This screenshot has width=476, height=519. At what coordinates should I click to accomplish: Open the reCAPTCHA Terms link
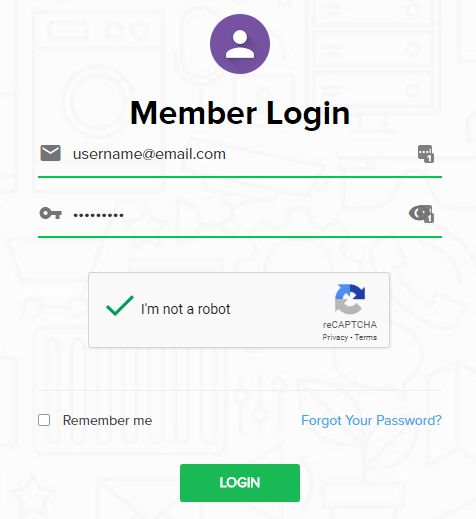coord(366,337)
